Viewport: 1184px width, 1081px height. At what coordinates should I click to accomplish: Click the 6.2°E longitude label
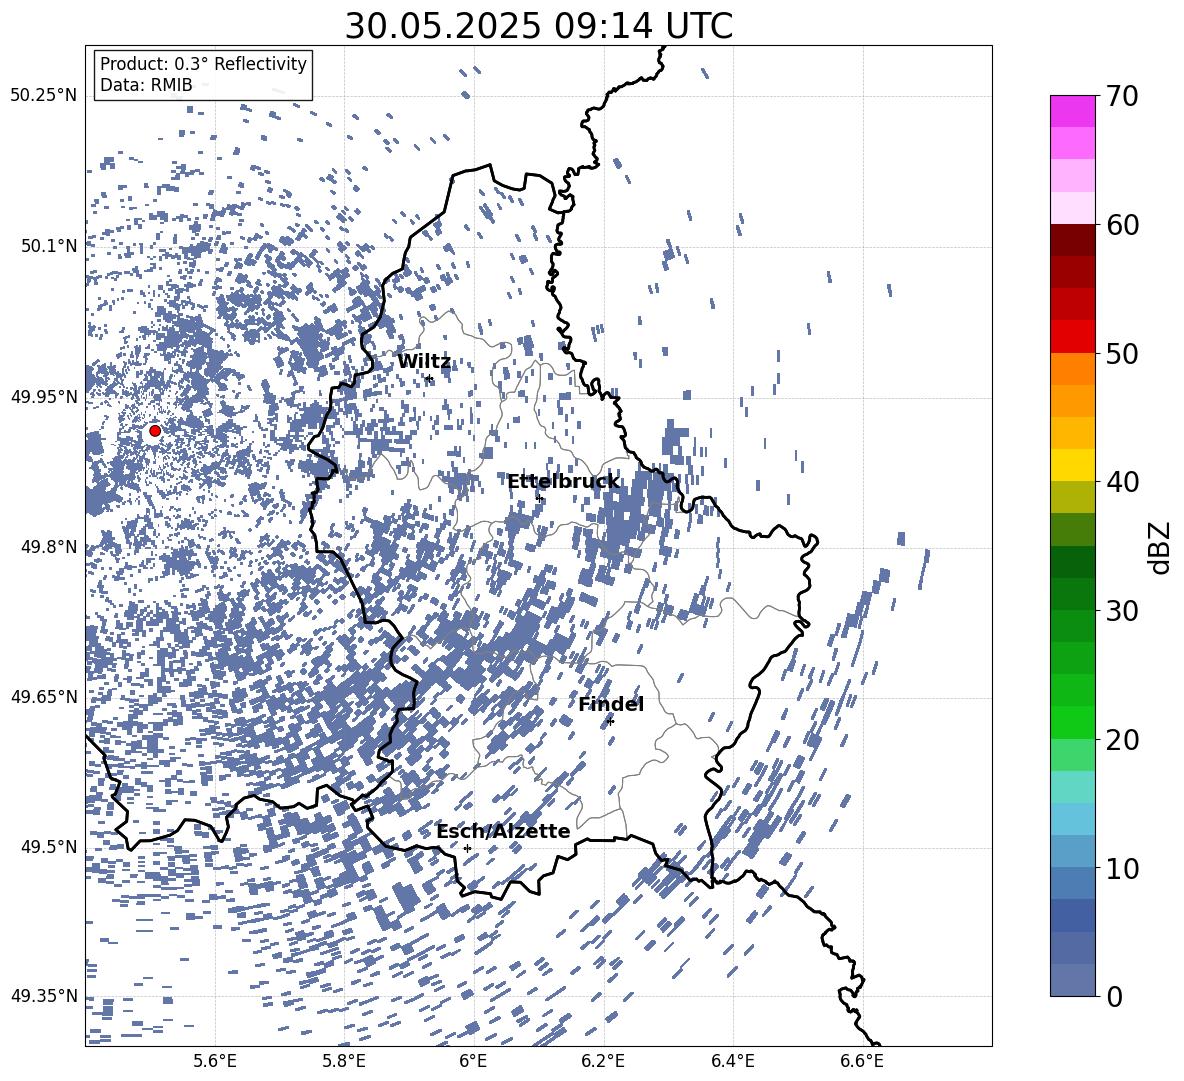pos(603,1061)
